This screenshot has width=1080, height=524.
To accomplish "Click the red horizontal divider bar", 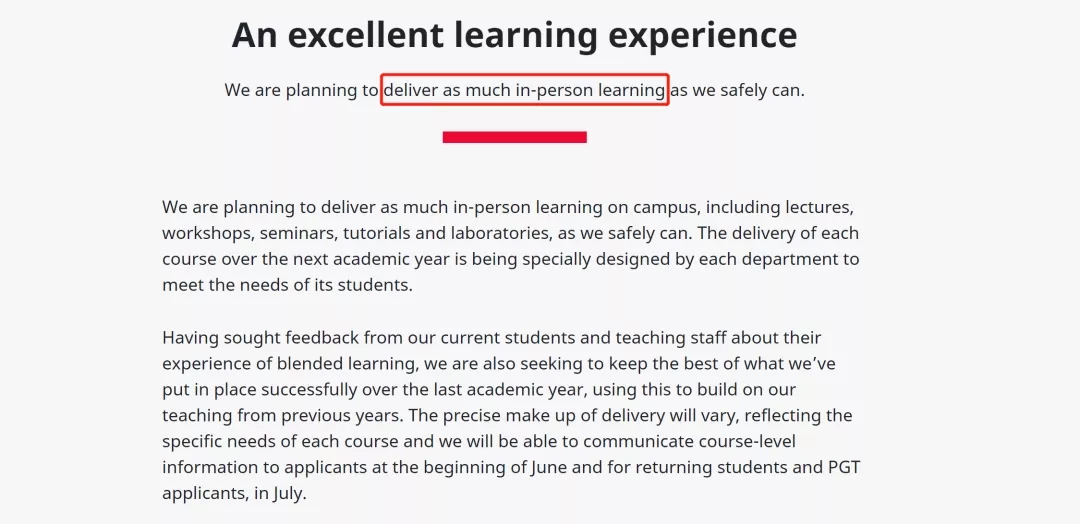I will tap(515, 137).
